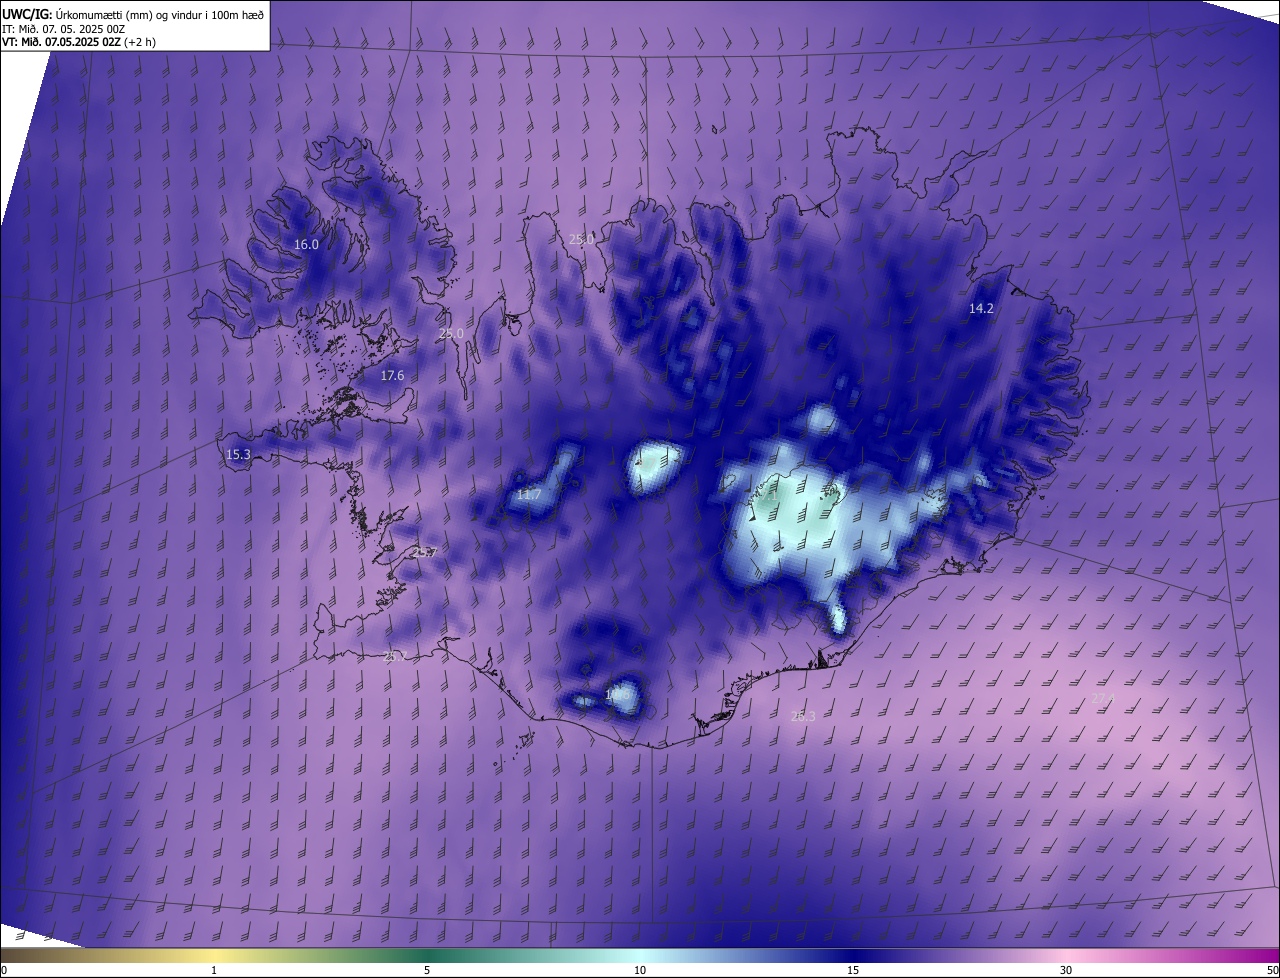Click the '10' tick label on colour scale
The height and width of the screenshot is (978, 1280).
pyautogui.click(x=640, y=971)
